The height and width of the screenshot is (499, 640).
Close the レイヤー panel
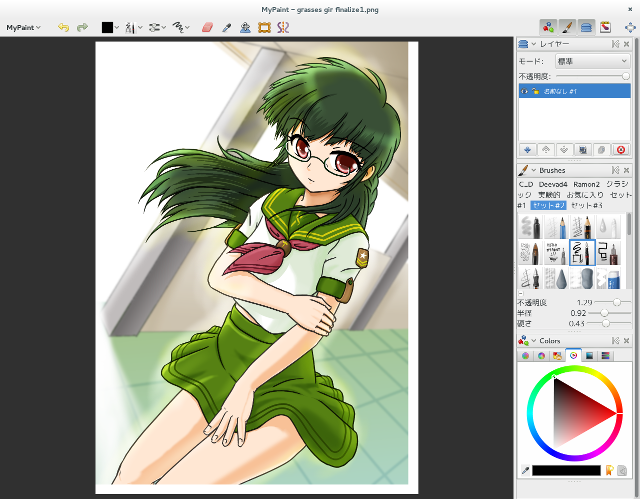coord(627,44)
